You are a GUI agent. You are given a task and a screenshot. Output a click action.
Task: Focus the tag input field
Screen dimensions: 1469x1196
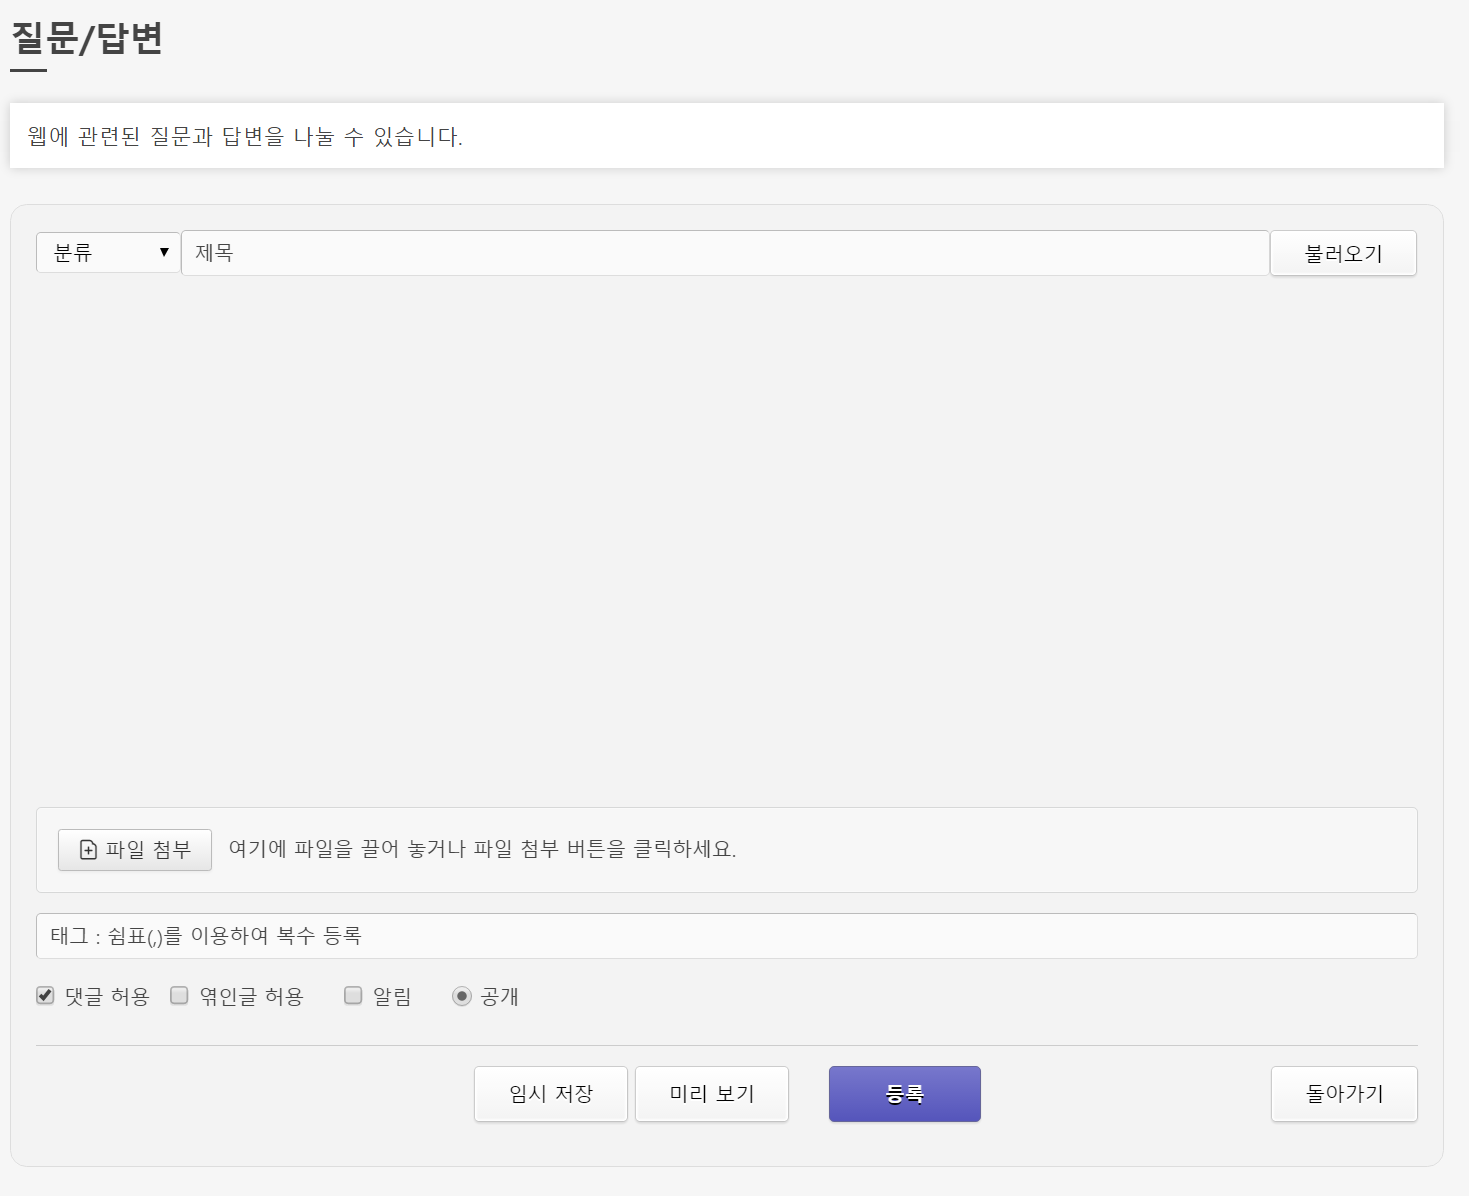click(726, 935)
